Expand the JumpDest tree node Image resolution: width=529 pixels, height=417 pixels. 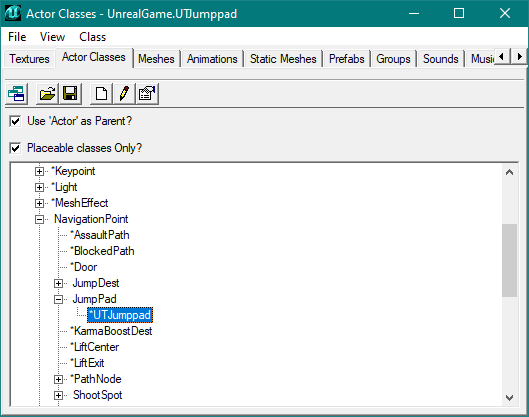(x=58, y=283)
